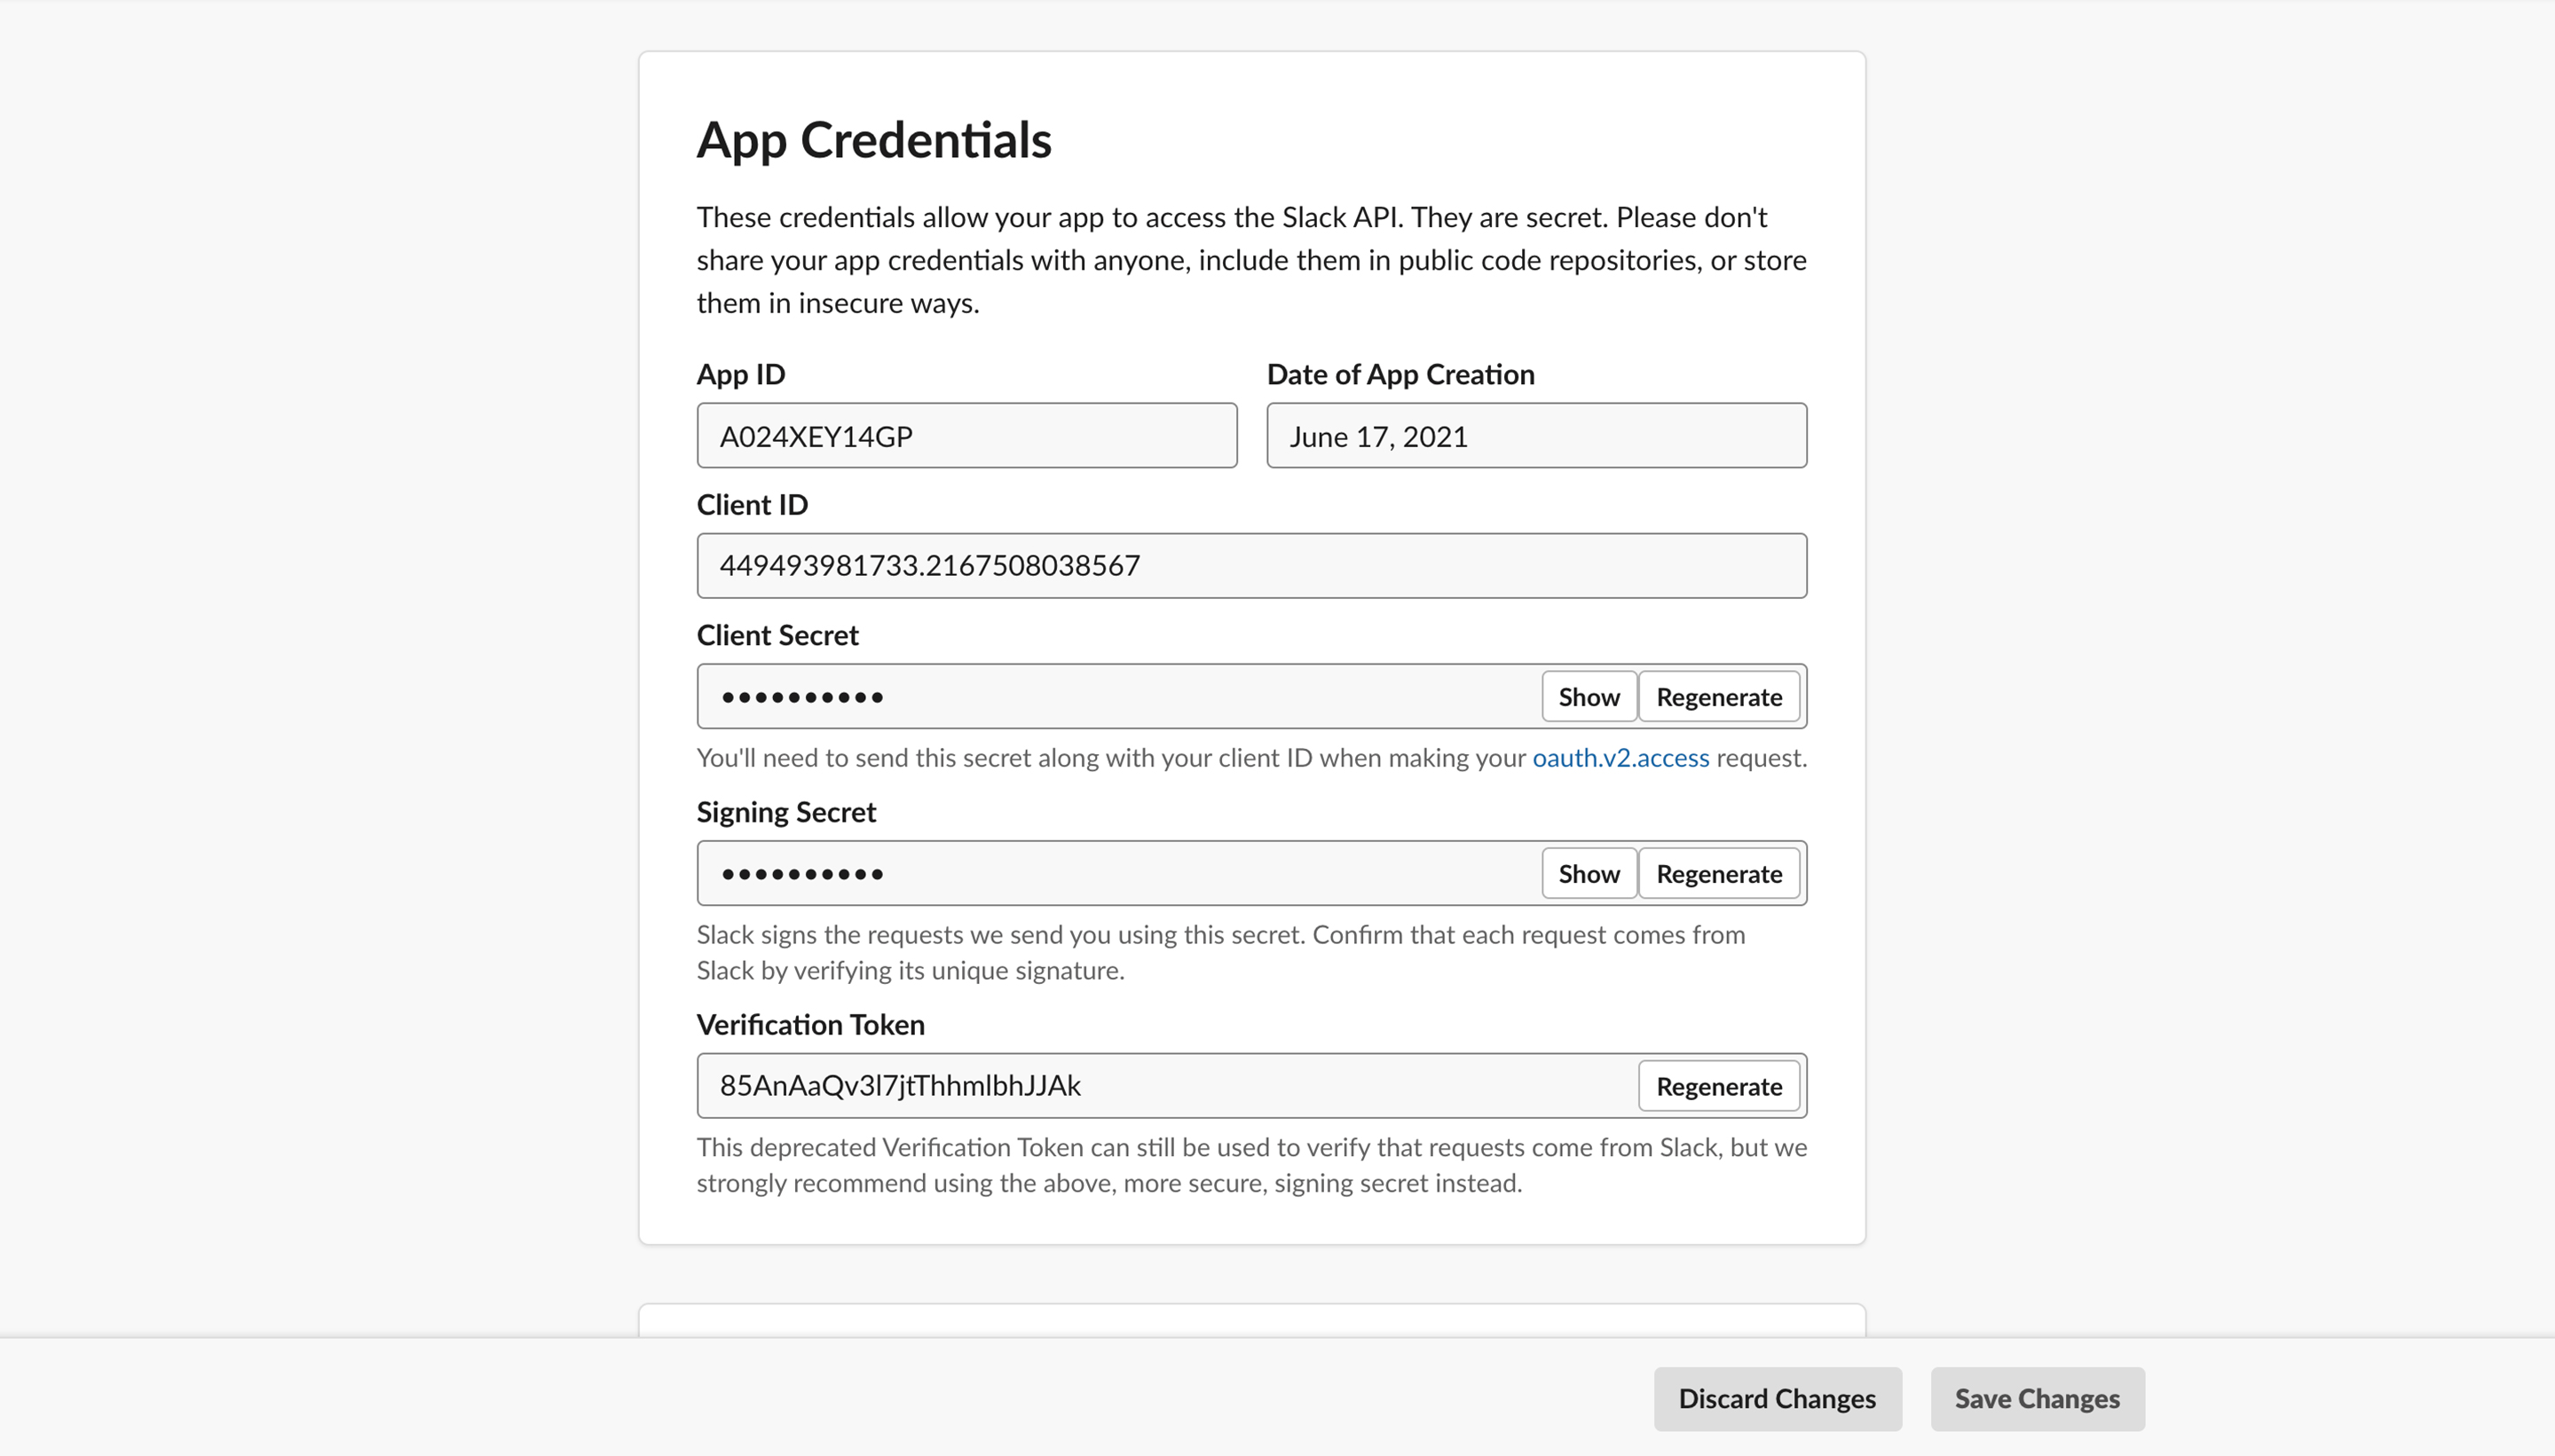Click the App Credentials heading
This screenshot has width=2555, height=1456.
click(x=875, y=139)
